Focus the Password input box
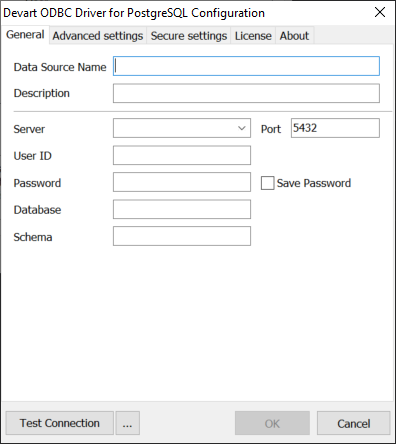396x444 pixels. [182, 182]
